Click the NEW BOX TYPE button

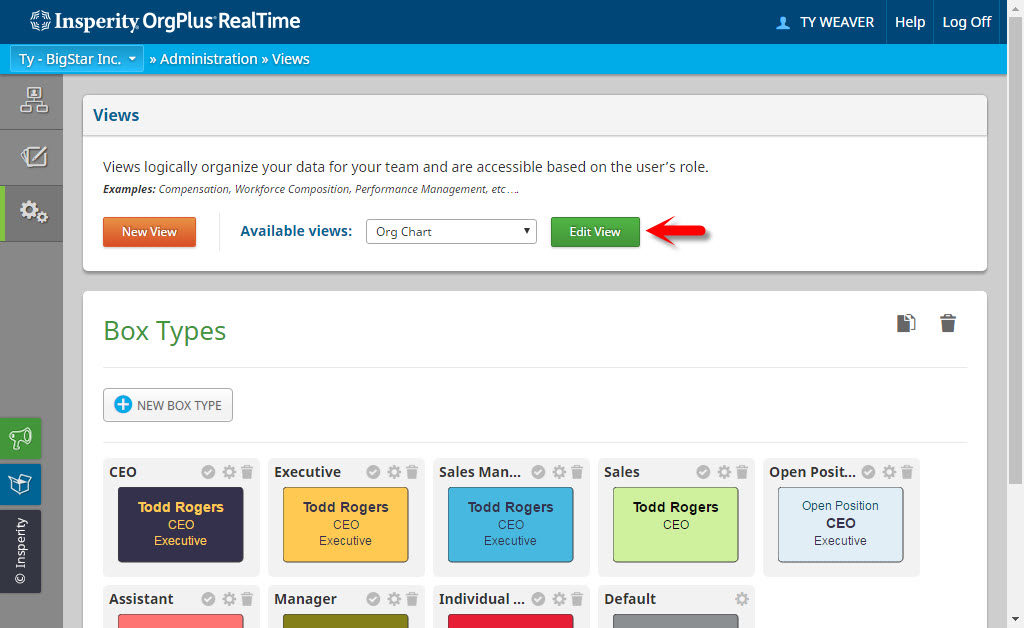tap(168, 405)
